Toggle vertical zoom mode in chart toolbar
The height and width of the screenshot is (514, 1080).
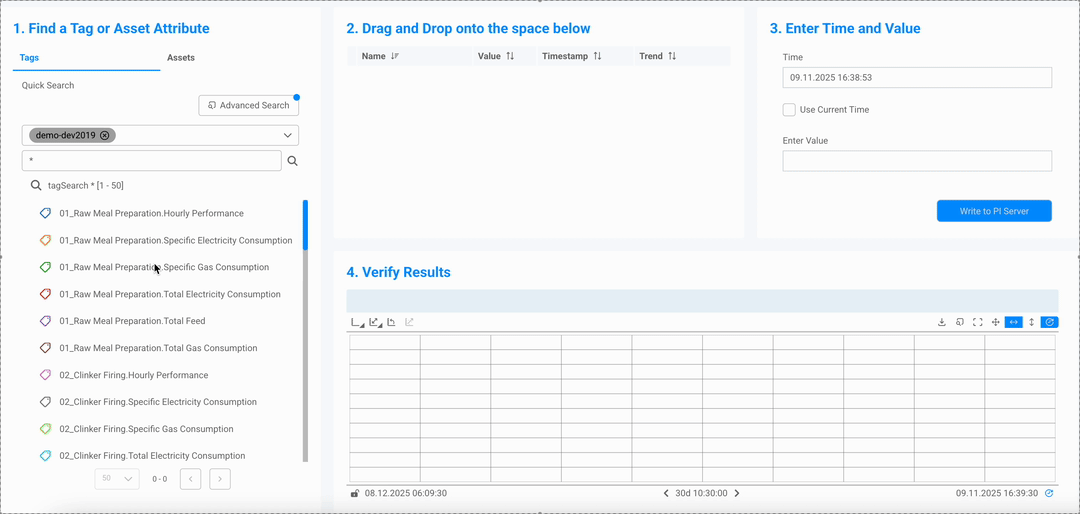[1031, 322]
